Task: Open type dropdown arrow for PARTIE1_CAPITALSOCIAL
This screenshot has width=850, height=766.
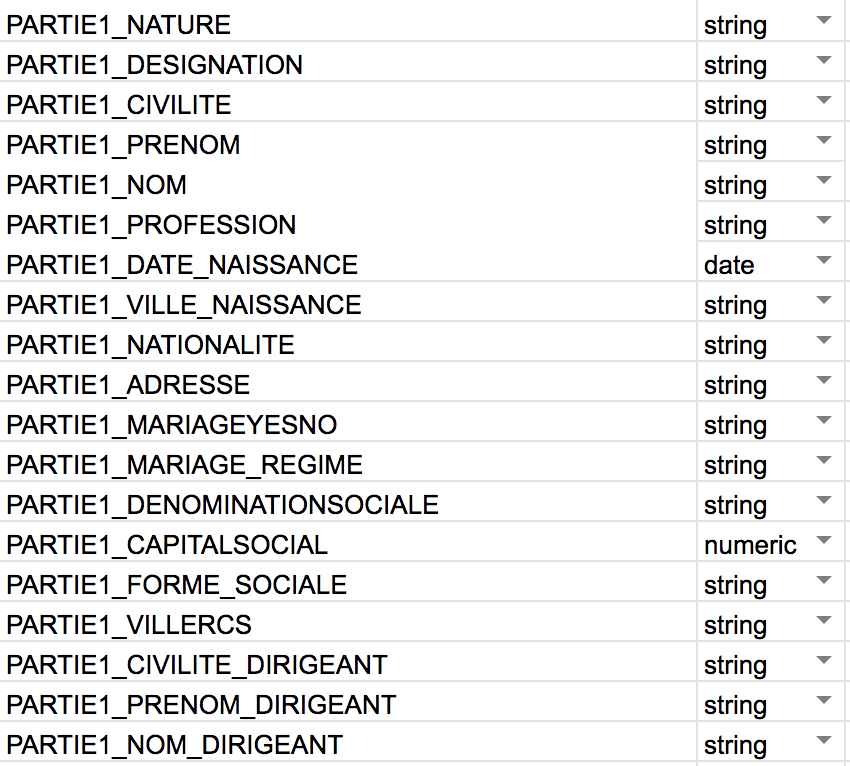Action: (823, 540)
